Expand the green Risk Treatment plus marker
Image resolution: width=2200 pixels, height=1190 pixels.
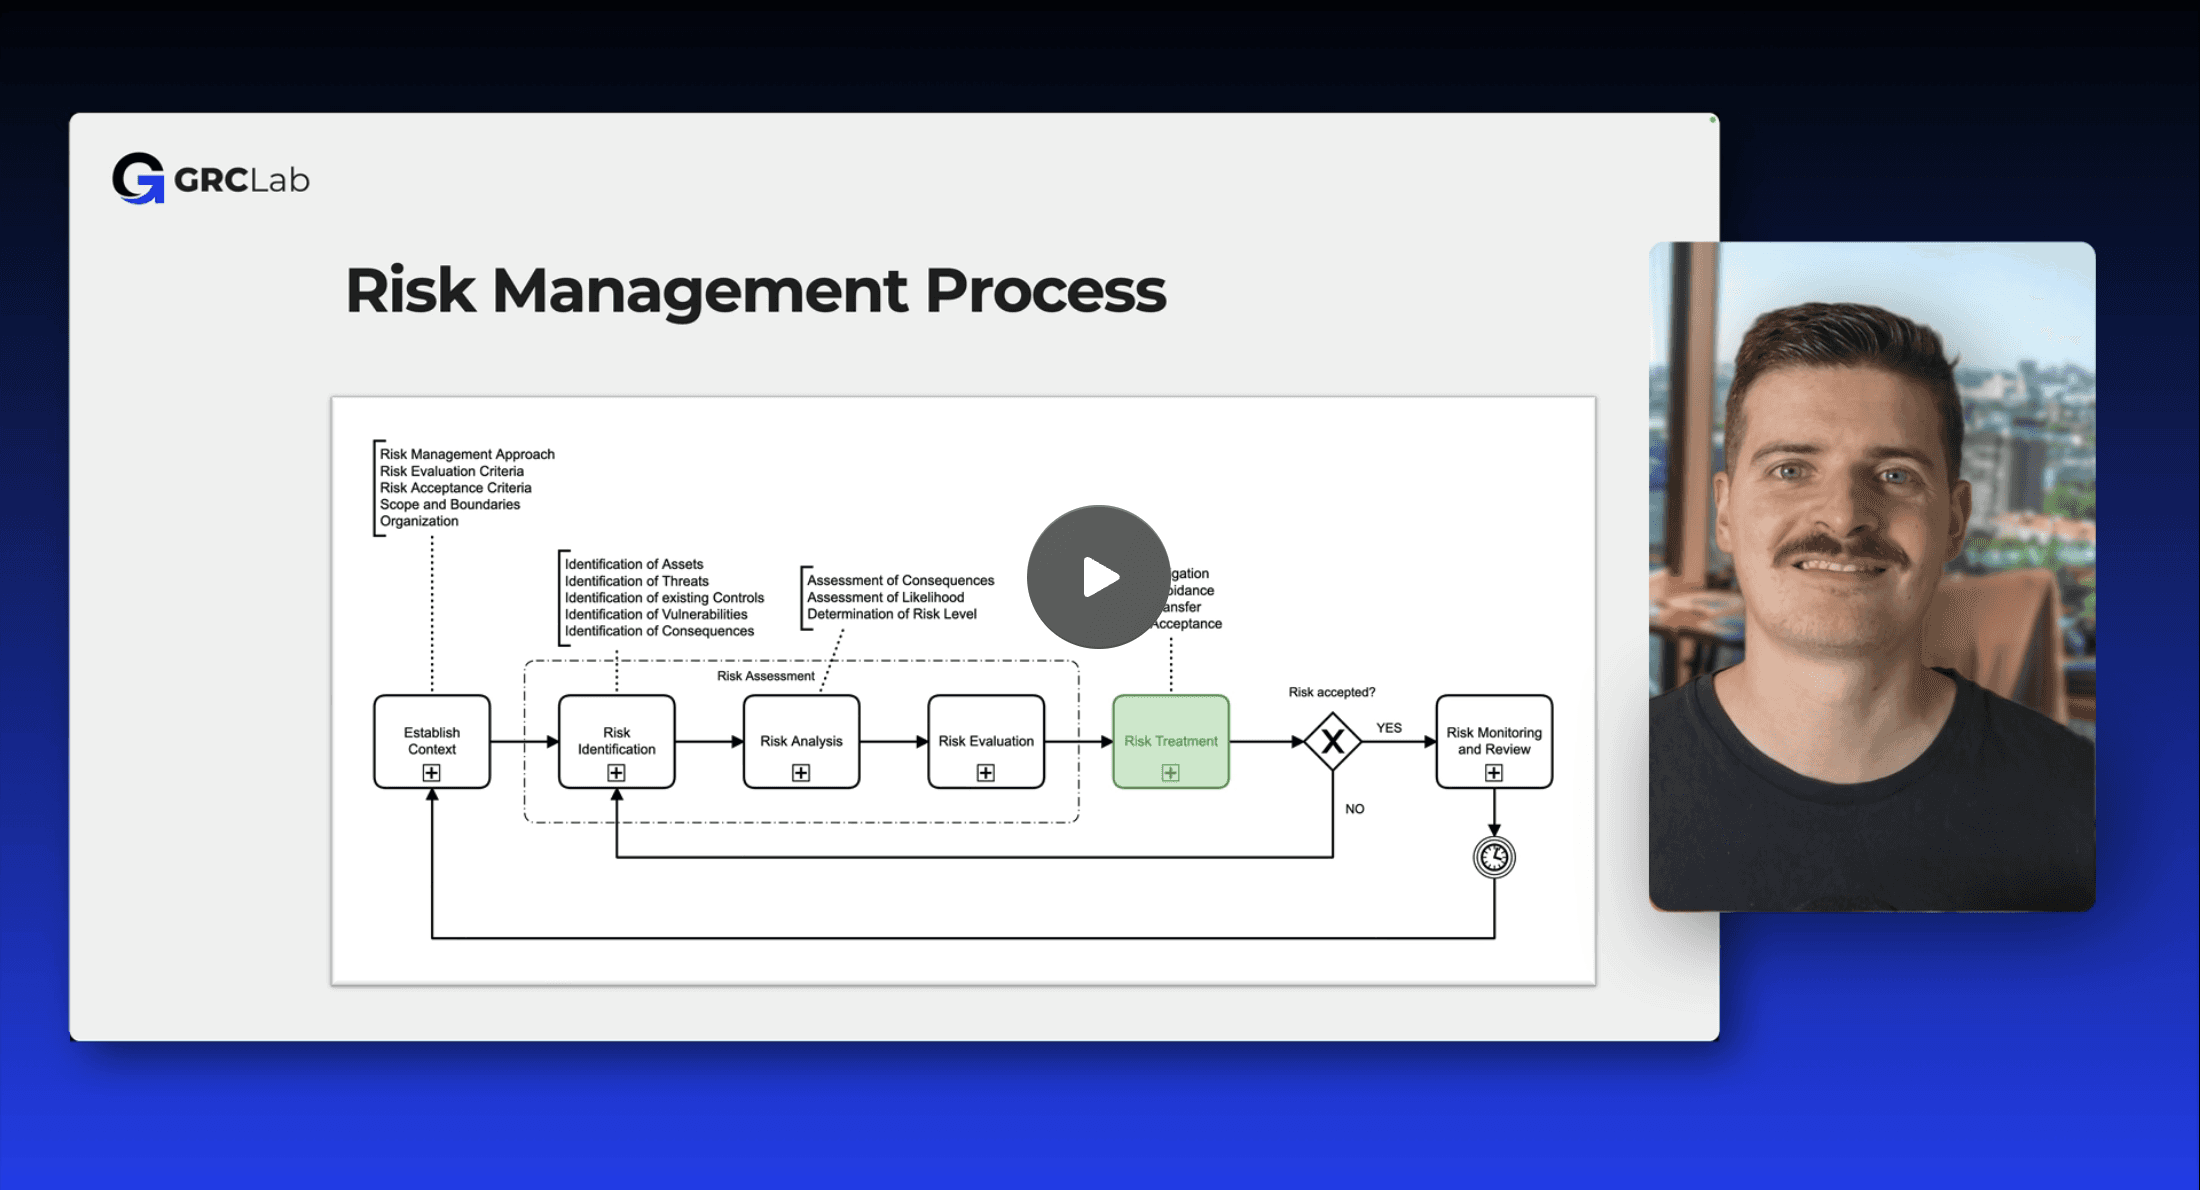(1170, 773)
